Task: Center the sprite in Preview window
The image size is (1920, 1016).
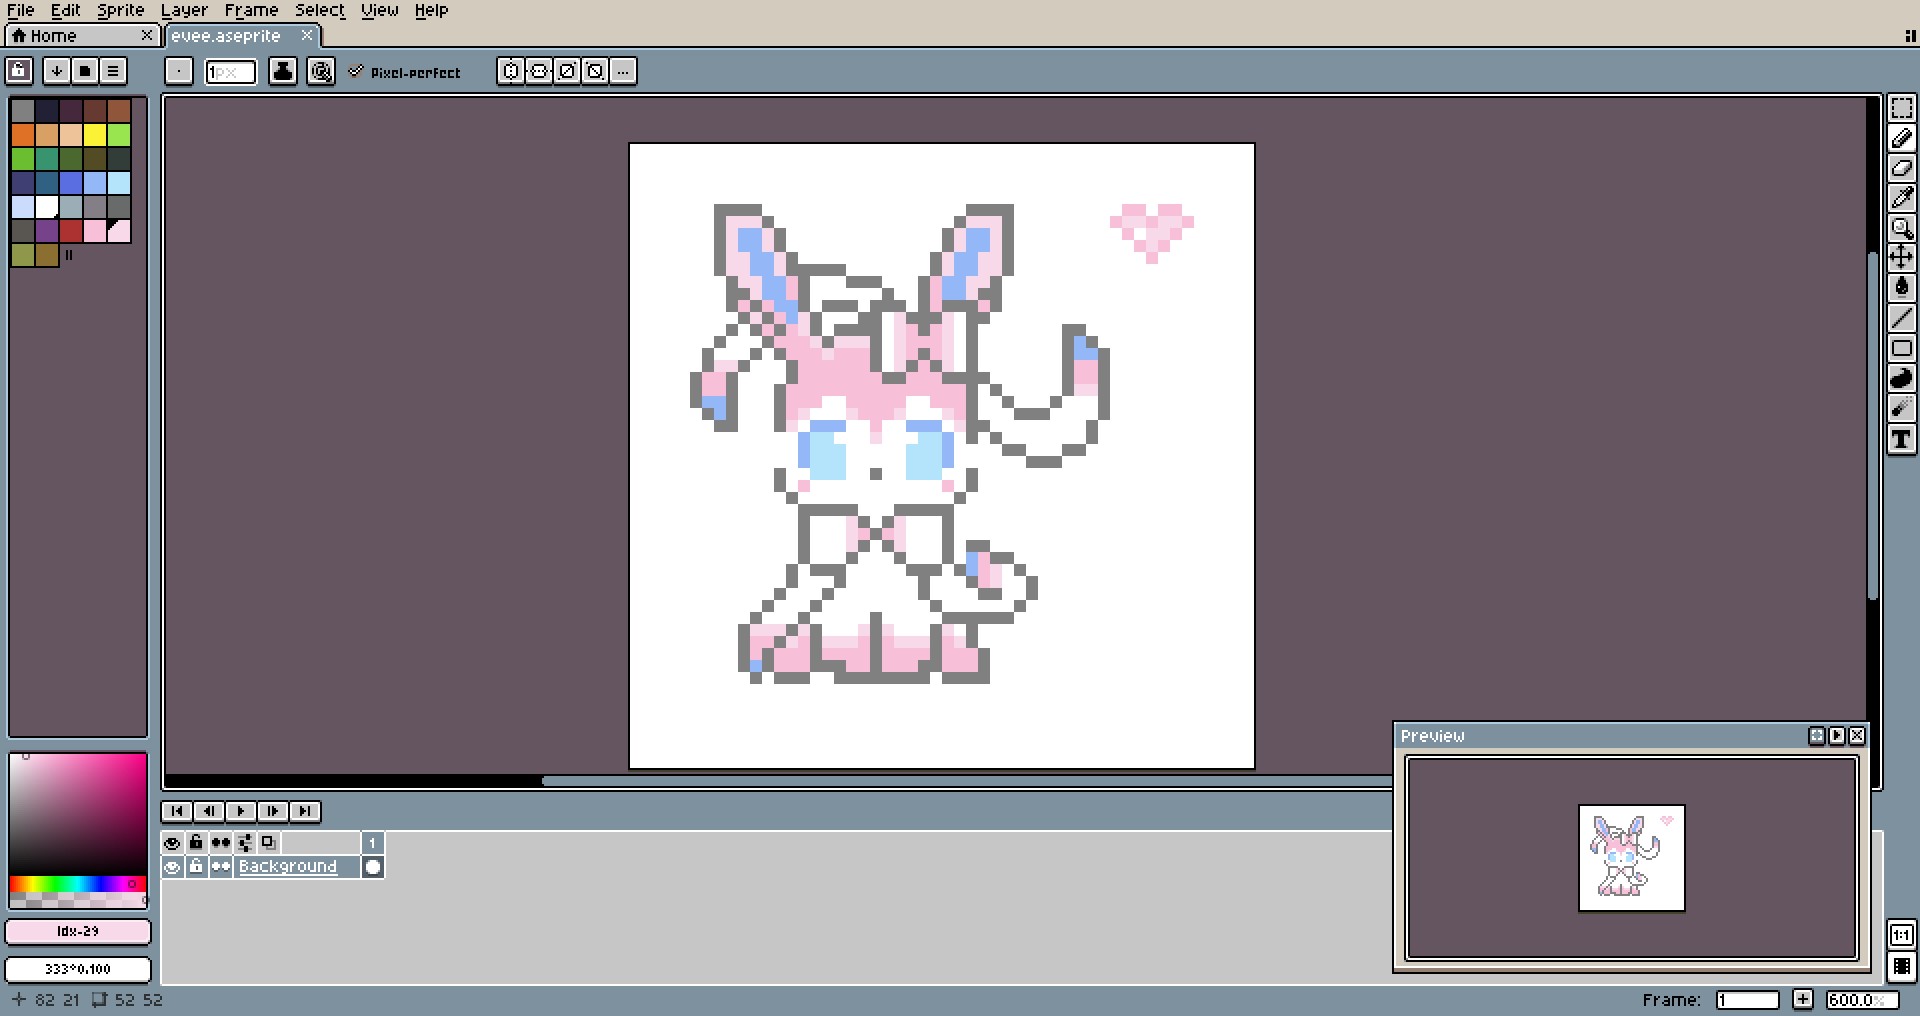Action: coord(1817,736)
